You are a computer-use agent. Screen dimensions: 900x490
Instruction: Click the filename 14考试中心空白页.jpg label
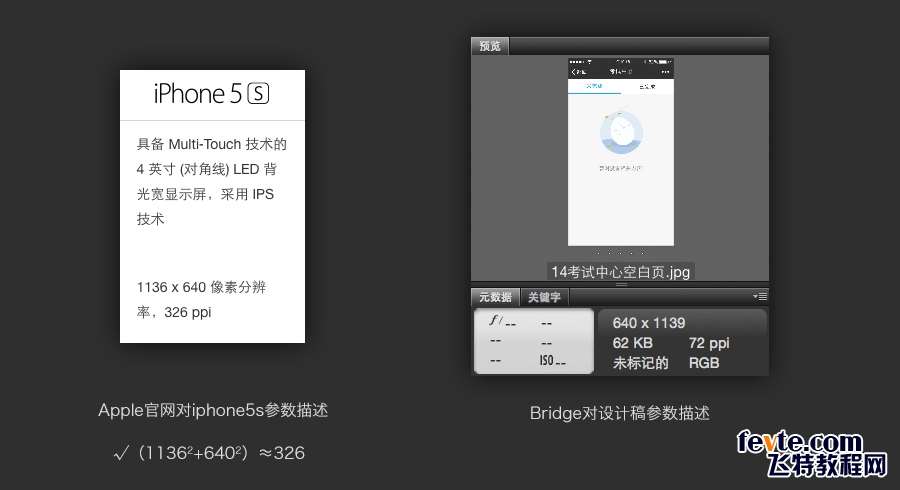pyautogui.click(x=620, y=271)
